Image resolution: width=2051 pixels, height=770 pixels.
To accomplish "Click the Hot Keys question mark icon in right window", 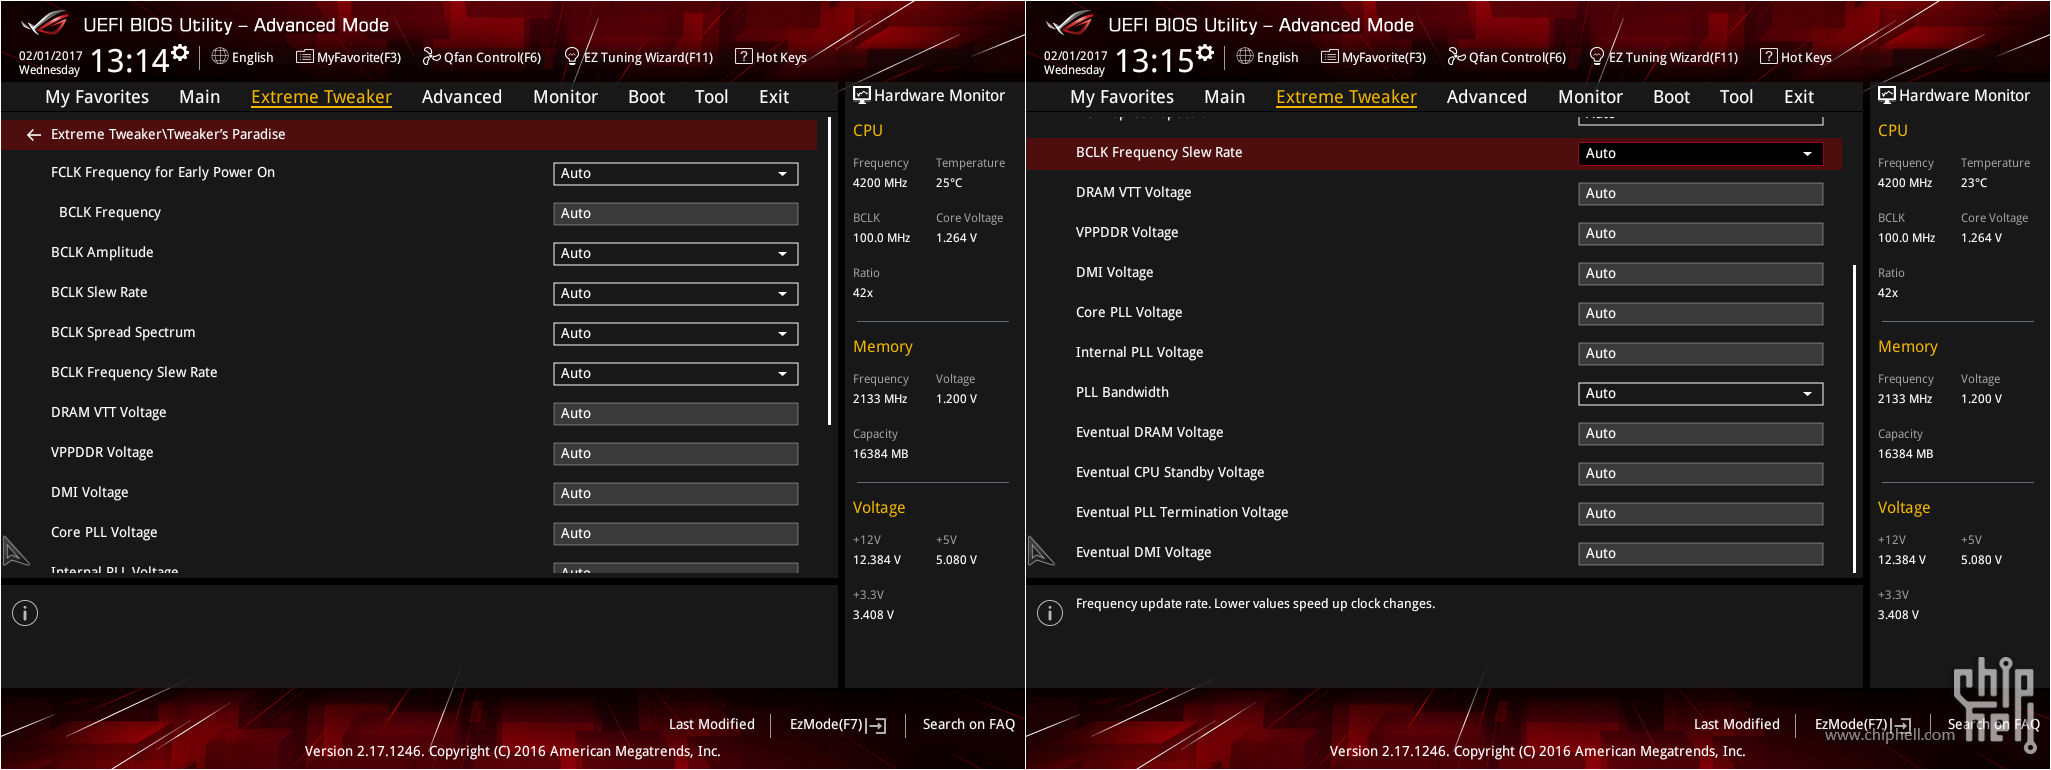I will 1768,56.
